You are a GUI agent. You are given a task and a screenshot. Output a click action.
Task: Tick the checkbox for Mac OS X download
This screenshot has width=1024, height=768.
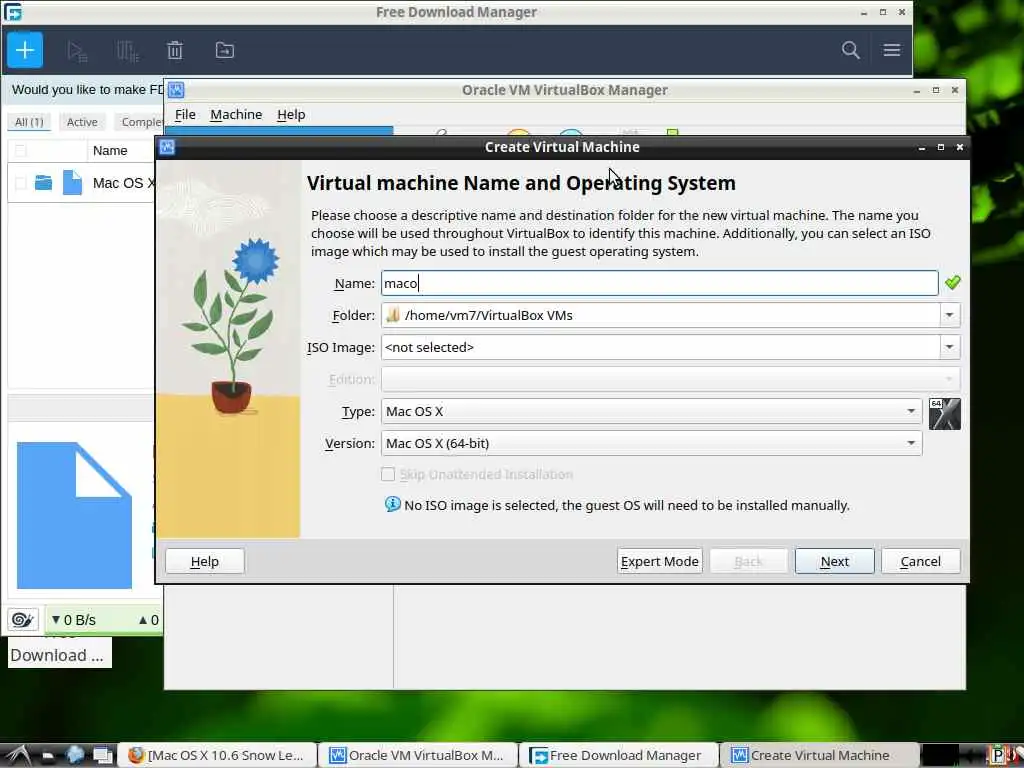tap(21, 183)
